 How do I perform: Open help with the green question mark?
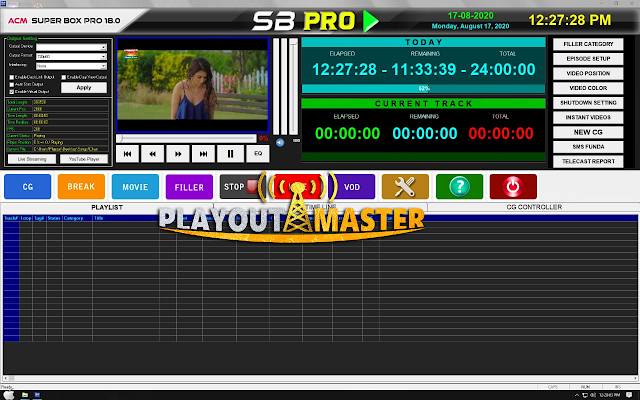[x=459, y=187]
